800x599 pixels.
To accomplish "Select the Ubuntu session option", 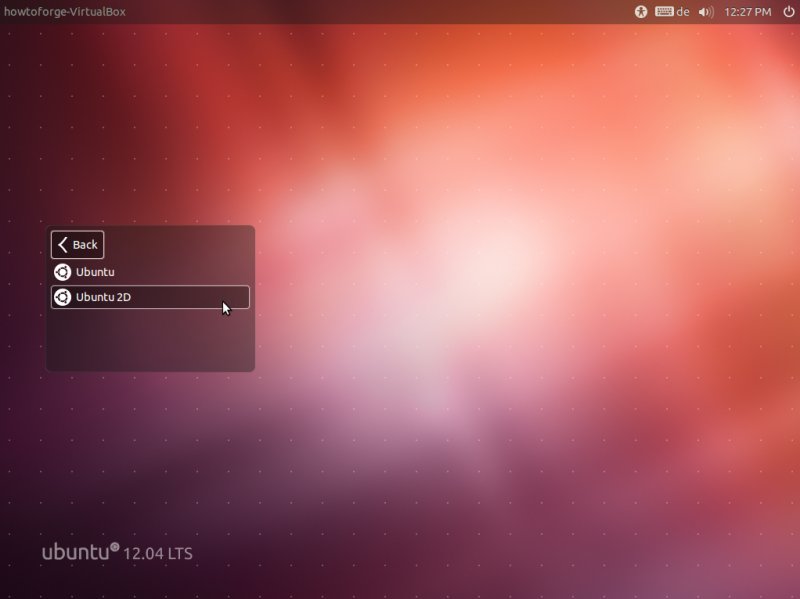I will pos(150,272).
